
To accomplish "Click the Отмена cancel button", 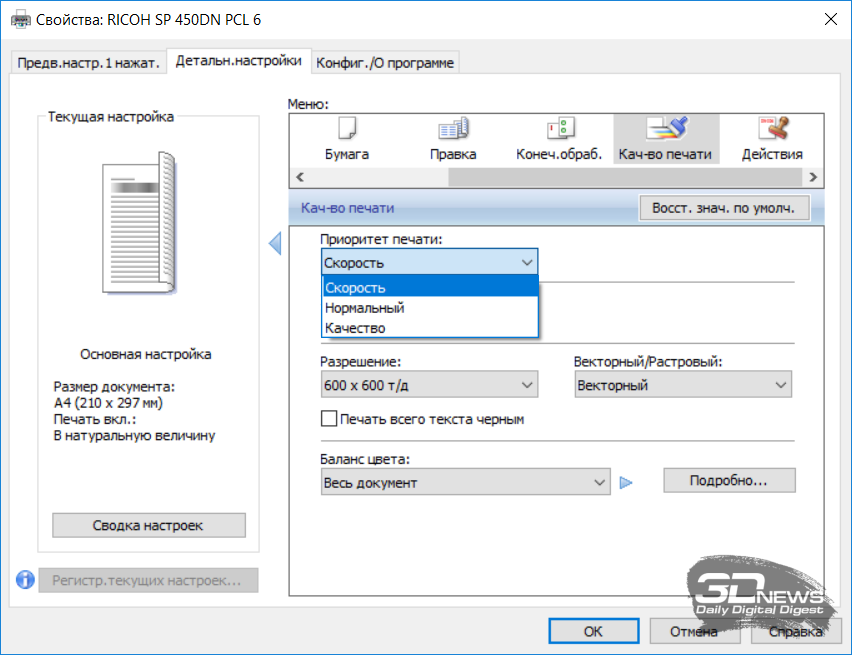I will pos(694,631).
